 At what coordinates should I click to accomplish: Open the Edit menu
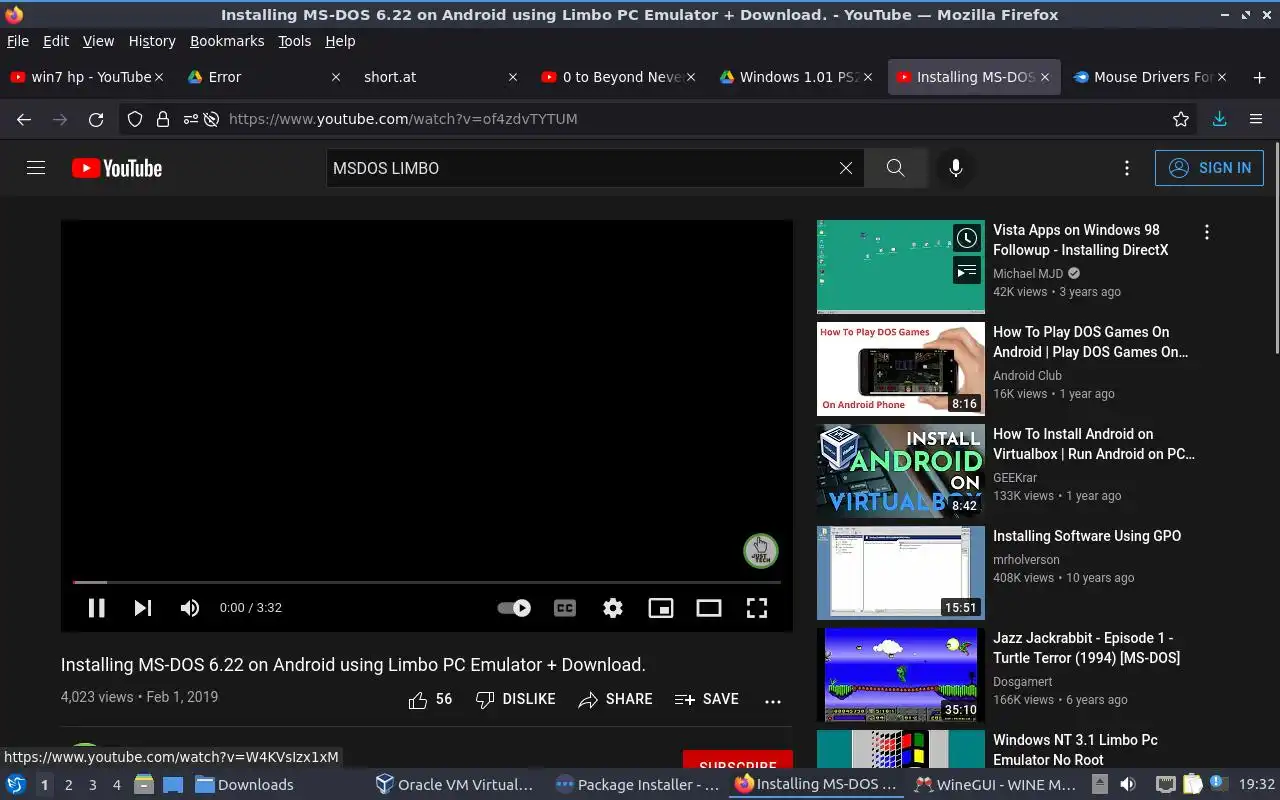coord(56,41)
